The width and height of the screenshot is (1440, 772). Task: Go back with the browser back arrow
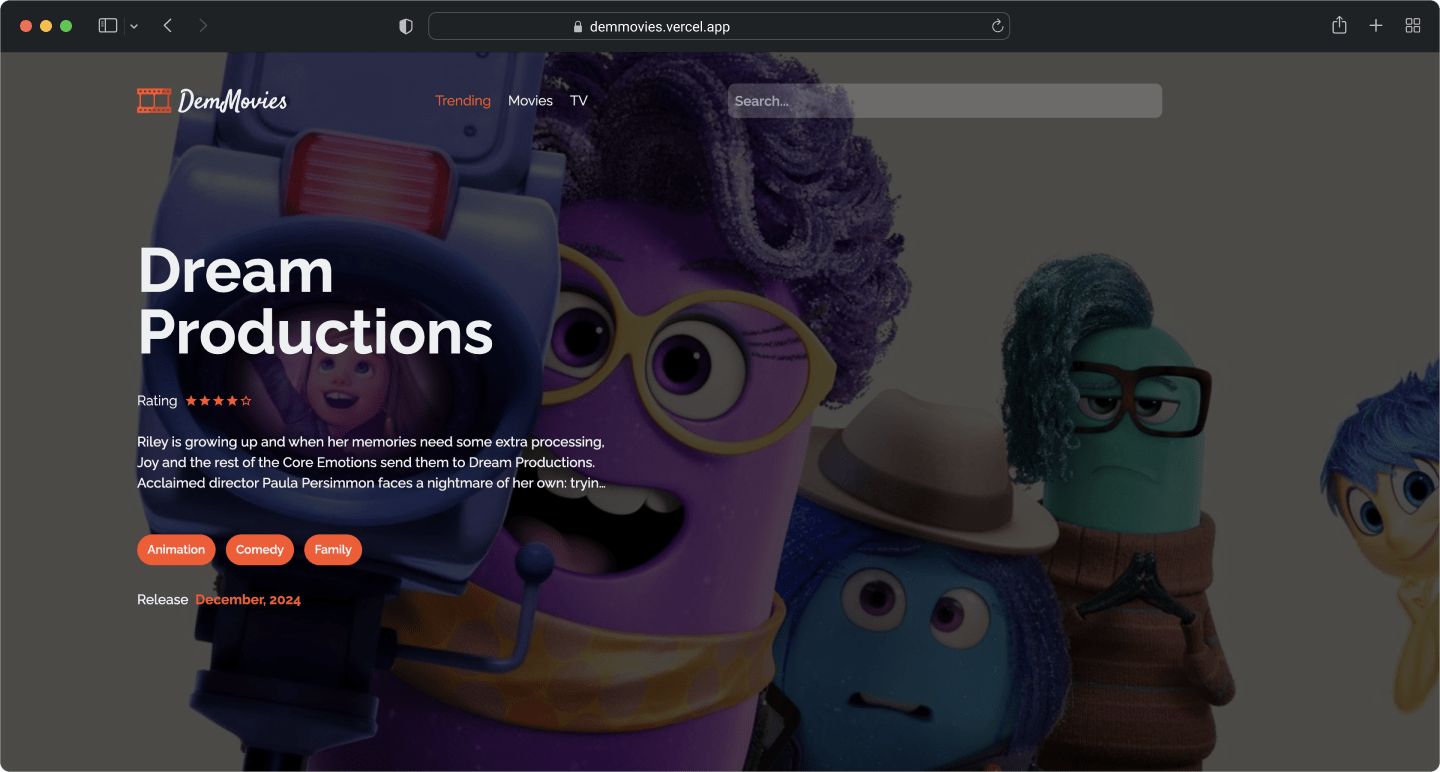168,26
